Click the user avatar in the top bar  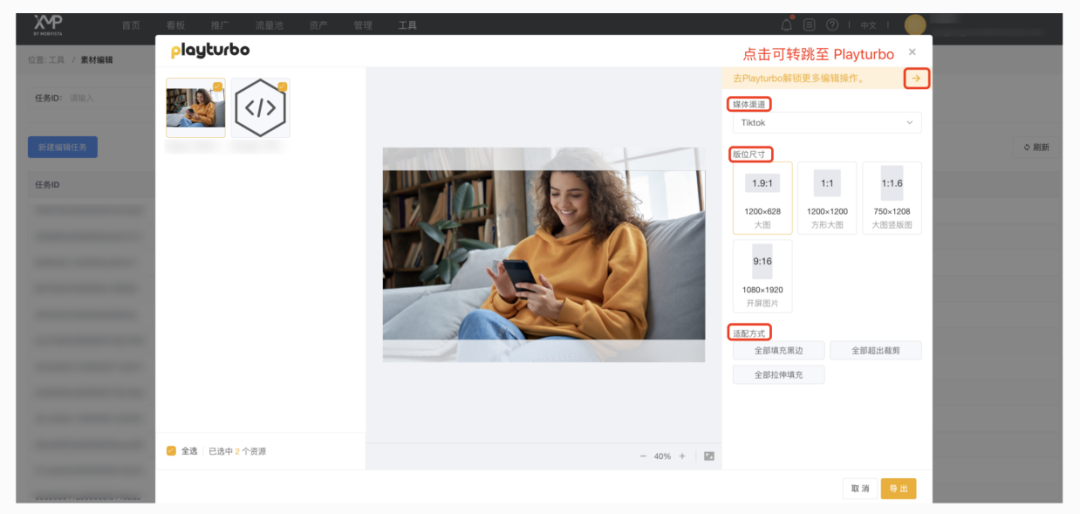coord(915,25)
